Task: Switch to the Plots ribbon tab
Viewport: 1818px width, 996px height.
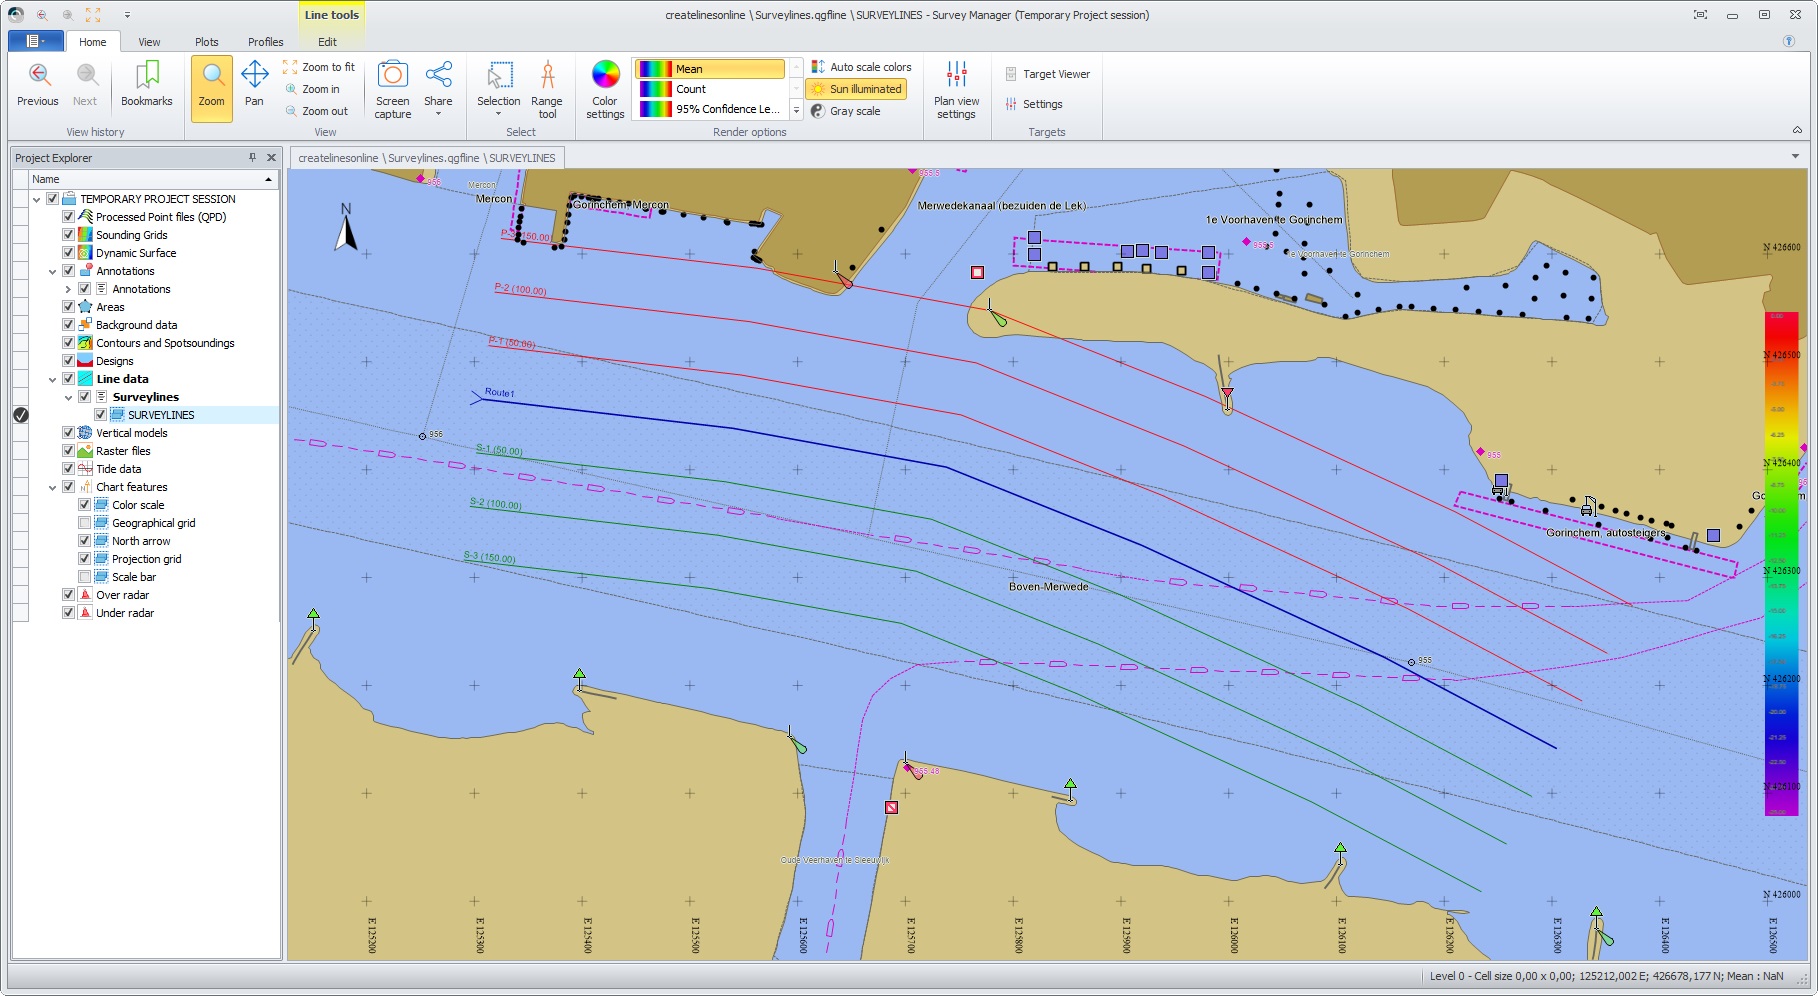Action: coord(207,42)
